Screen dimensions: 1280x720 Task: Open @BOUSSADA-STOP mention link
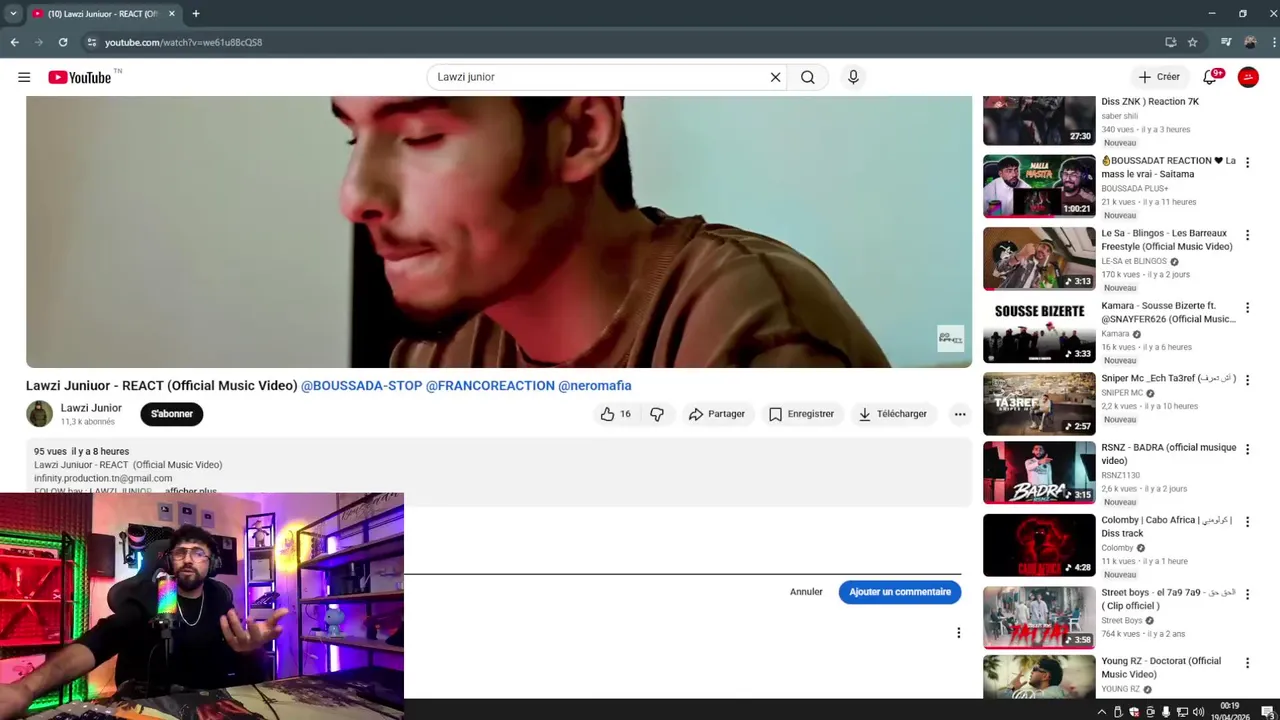(362, 386)
